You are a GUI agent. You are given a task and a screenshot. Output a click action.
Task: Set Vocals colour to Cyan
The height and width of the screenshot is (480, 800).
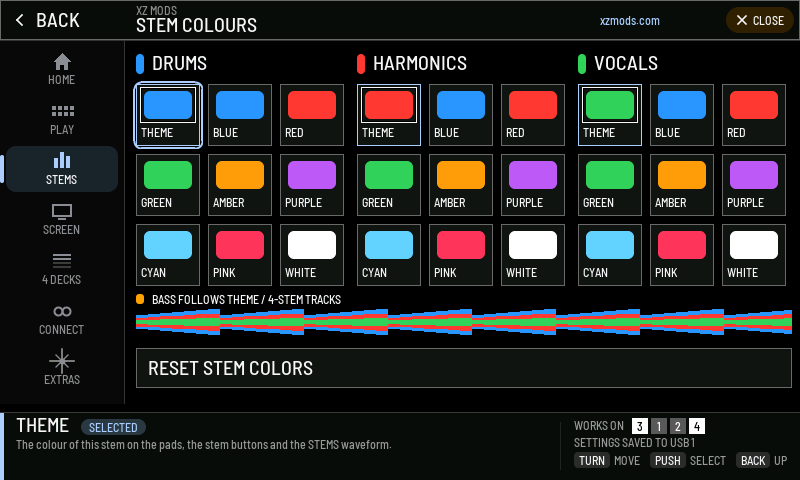[610, 255]
